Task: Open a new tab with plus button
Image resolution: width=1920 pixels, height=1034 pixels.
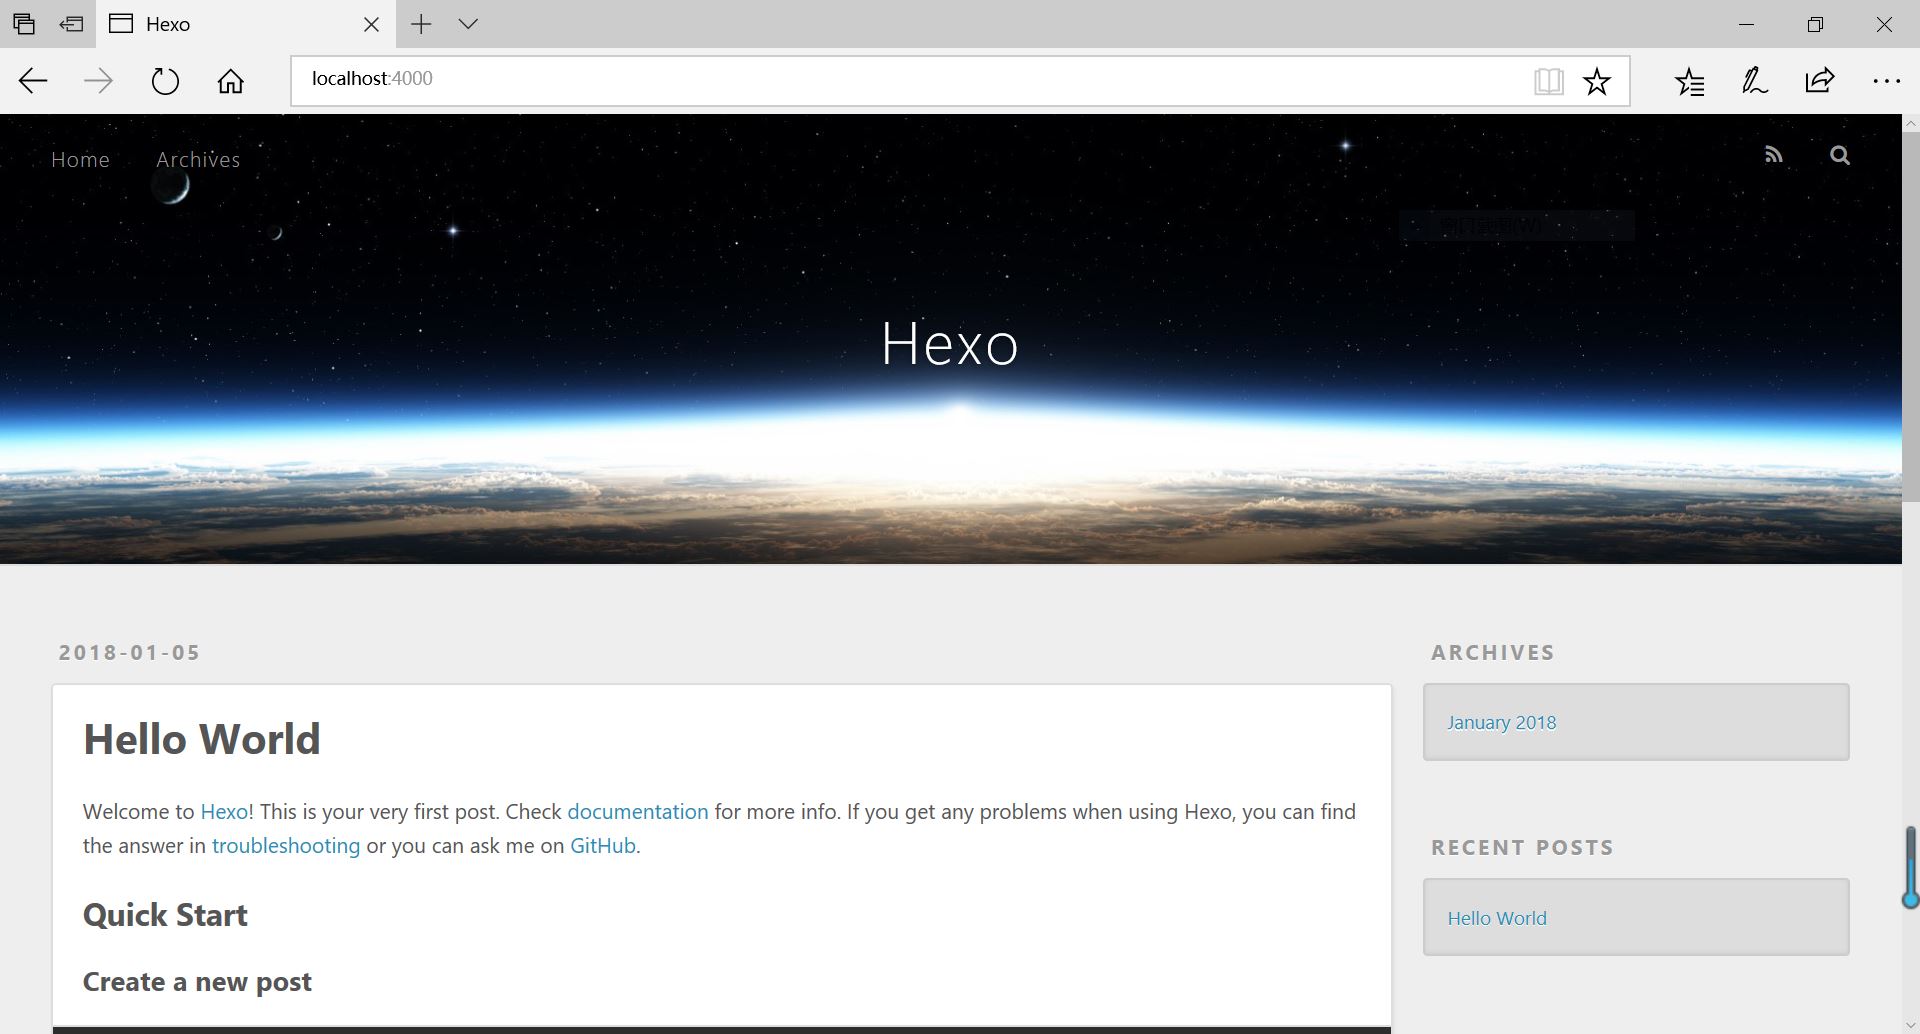Action: (421, 24)
